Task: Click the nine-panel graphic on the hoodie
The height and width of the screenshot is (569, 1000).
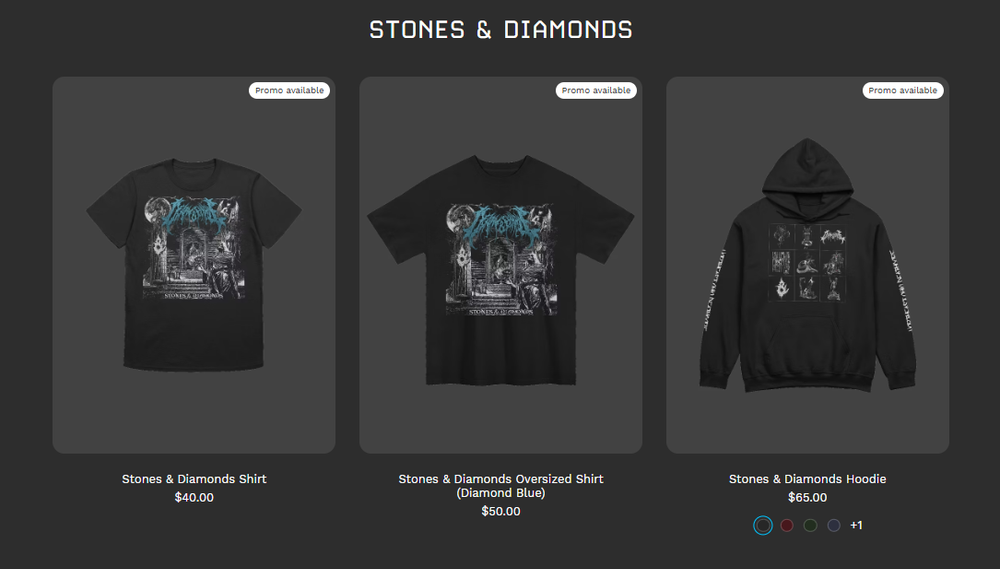Action: coord(807,262)
